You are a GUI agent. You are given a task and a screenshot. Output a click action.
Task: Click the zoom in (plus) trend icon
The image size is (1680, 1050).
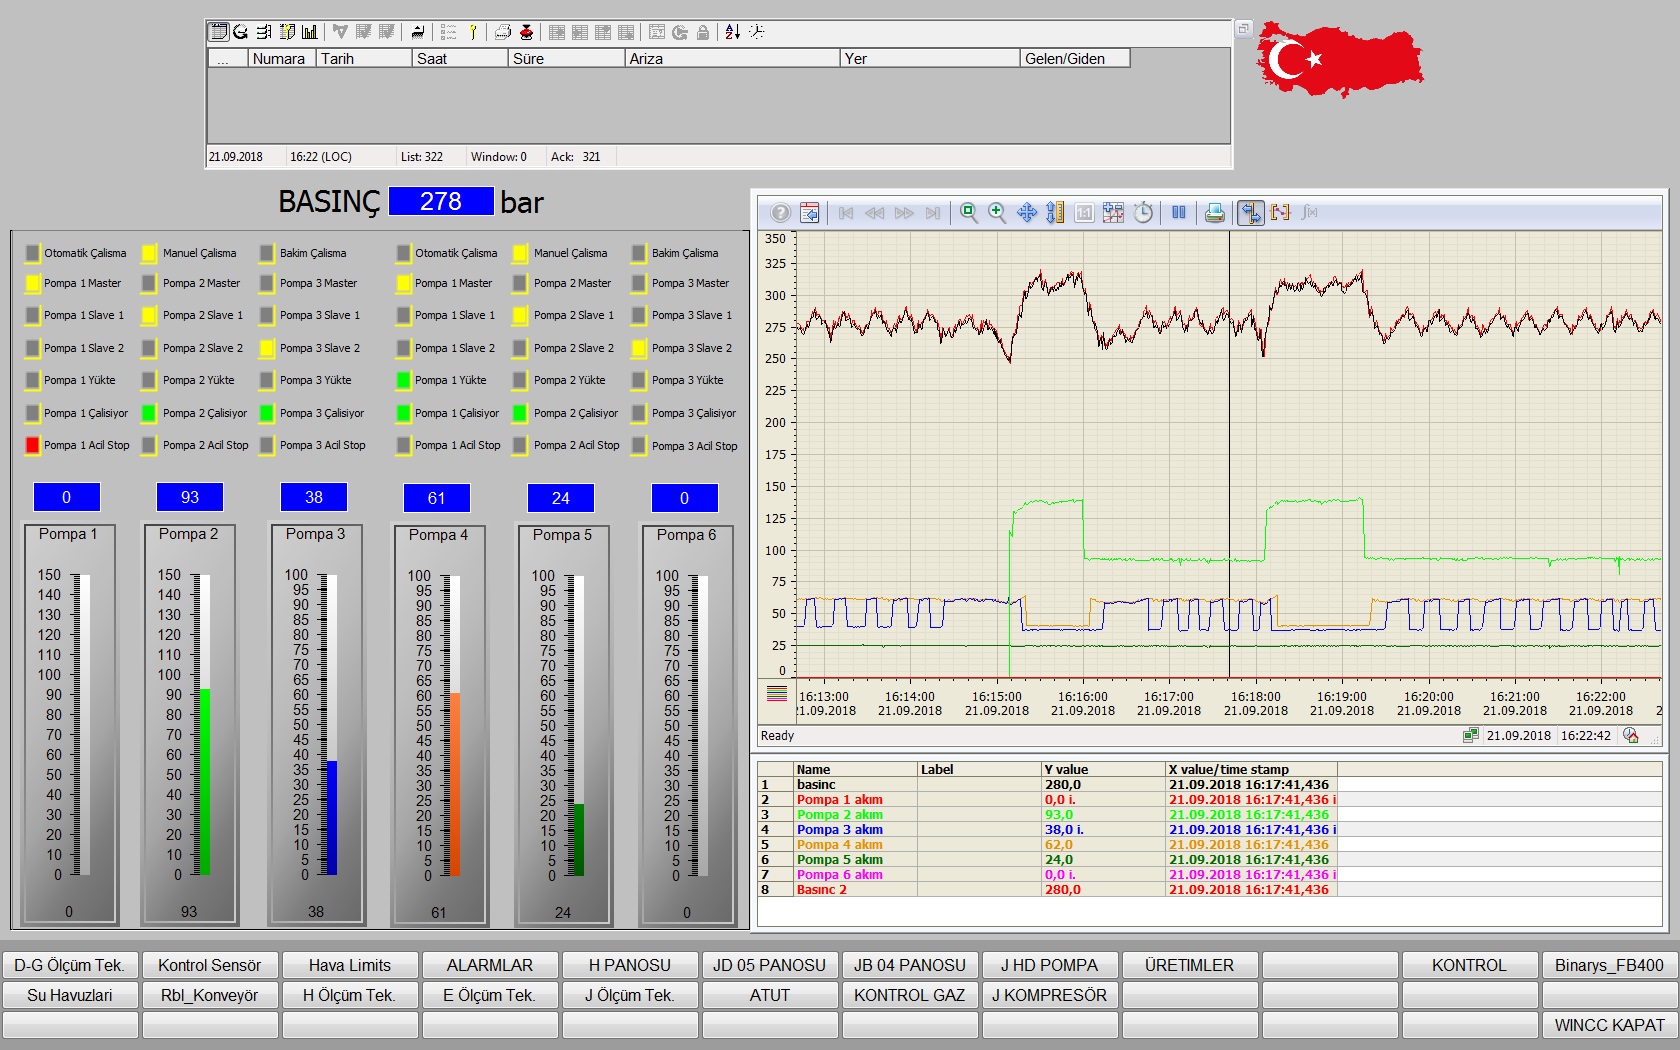coord(997,212)
